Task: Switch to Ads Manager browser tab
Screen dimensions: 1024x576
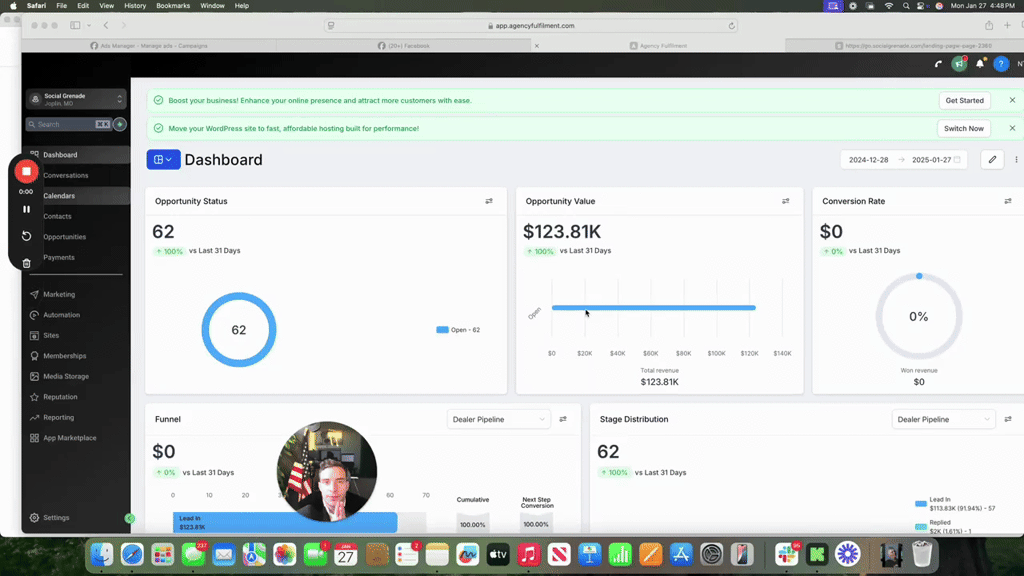Action: click(149, 46)
